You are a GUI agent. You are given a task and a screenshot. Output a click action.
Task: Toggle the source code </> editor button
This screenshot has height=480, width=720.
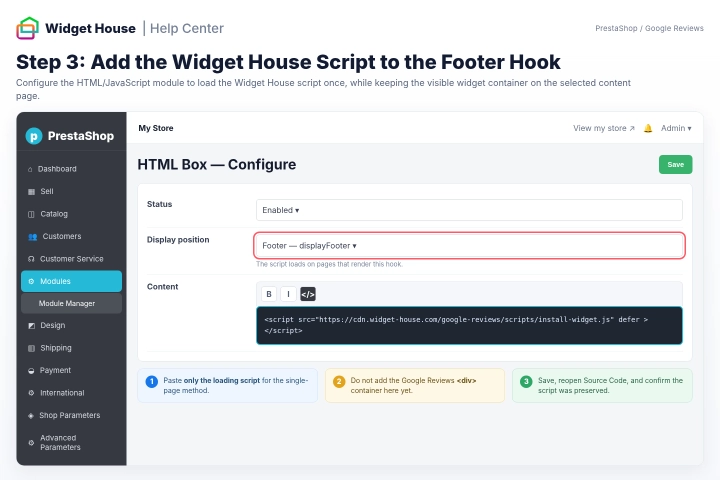point(308,294)
